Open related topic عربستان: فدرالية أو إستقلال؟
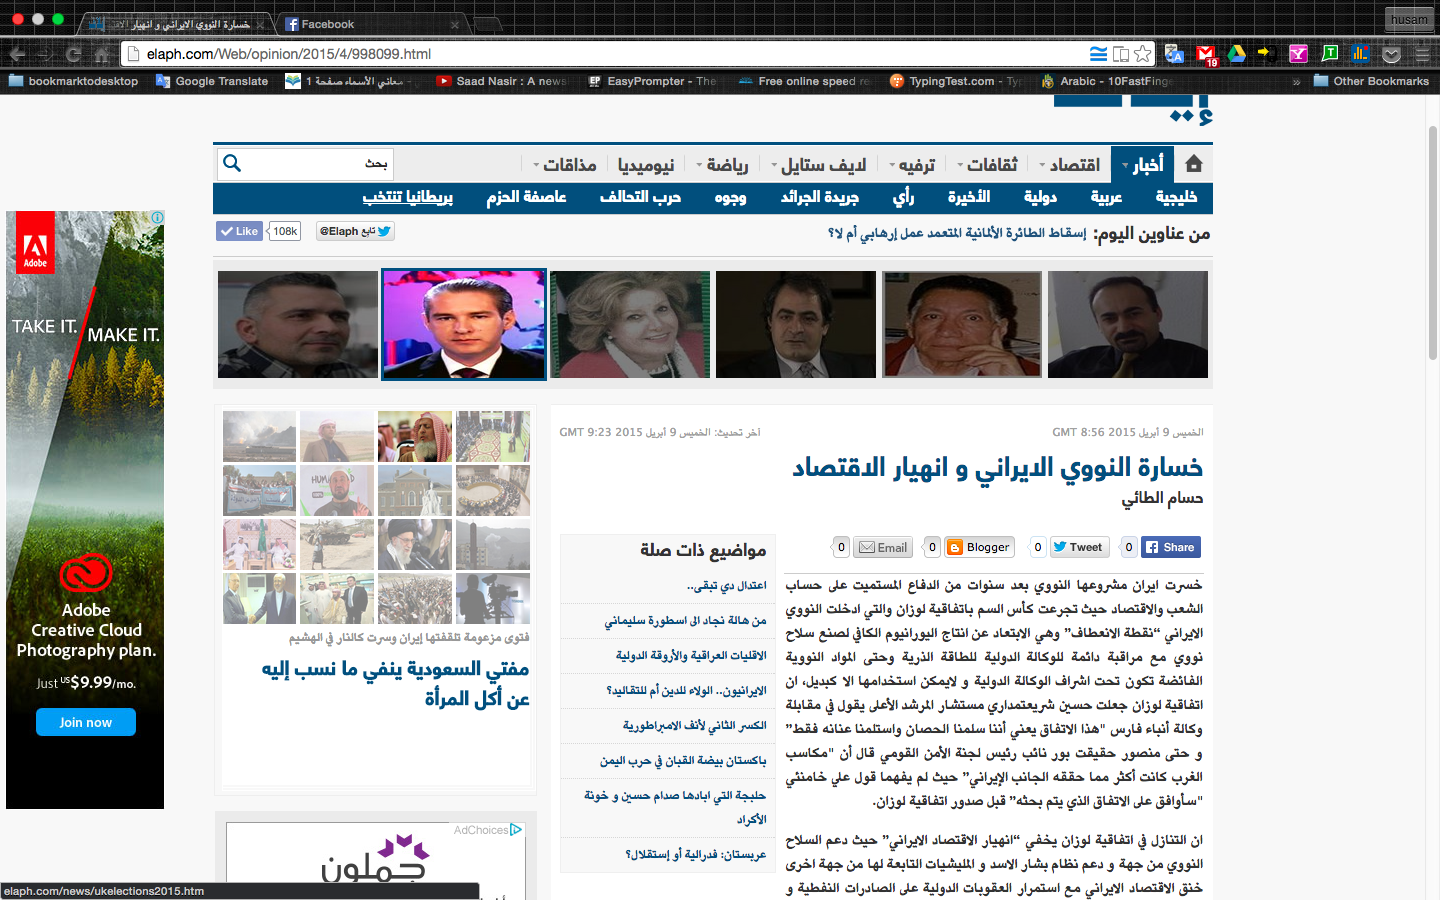The image size is (1440, 900). (696, 854)
